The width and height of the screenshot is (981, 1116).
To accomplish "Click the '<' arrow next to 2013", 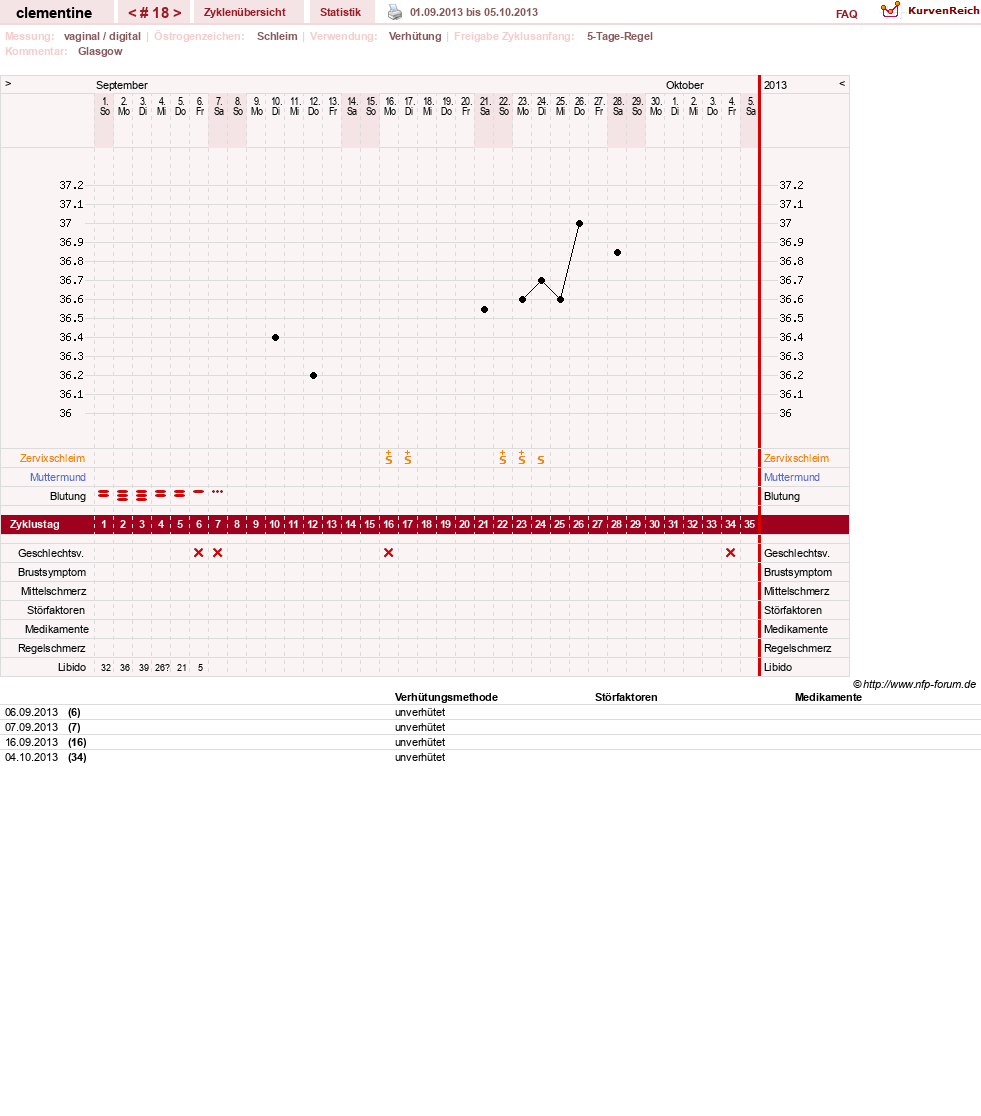I will click(x=842, y=84).
